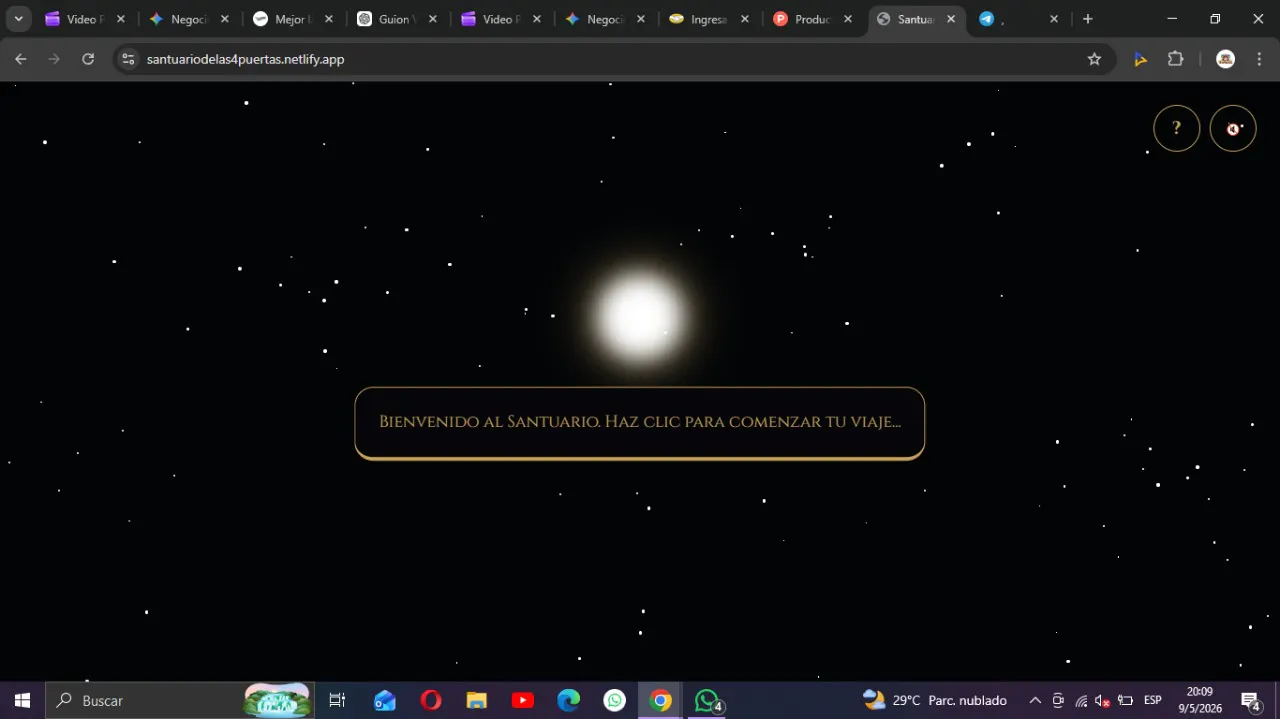Open the Wi-Fi network tray icon

point(1081,700)
